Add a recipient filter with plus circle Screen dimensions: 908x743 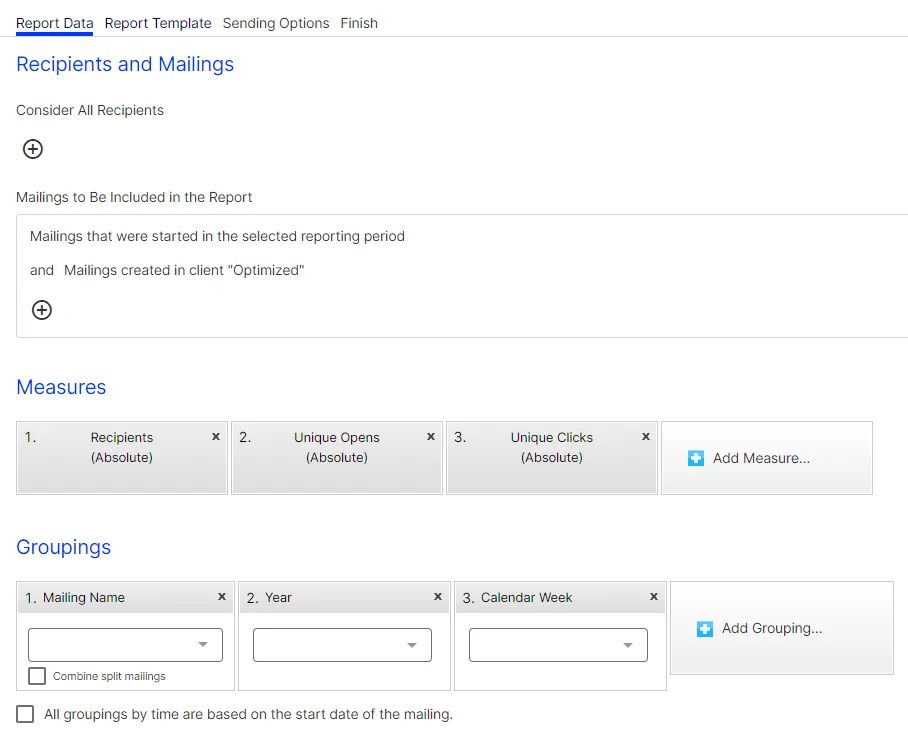click(32, 149)
